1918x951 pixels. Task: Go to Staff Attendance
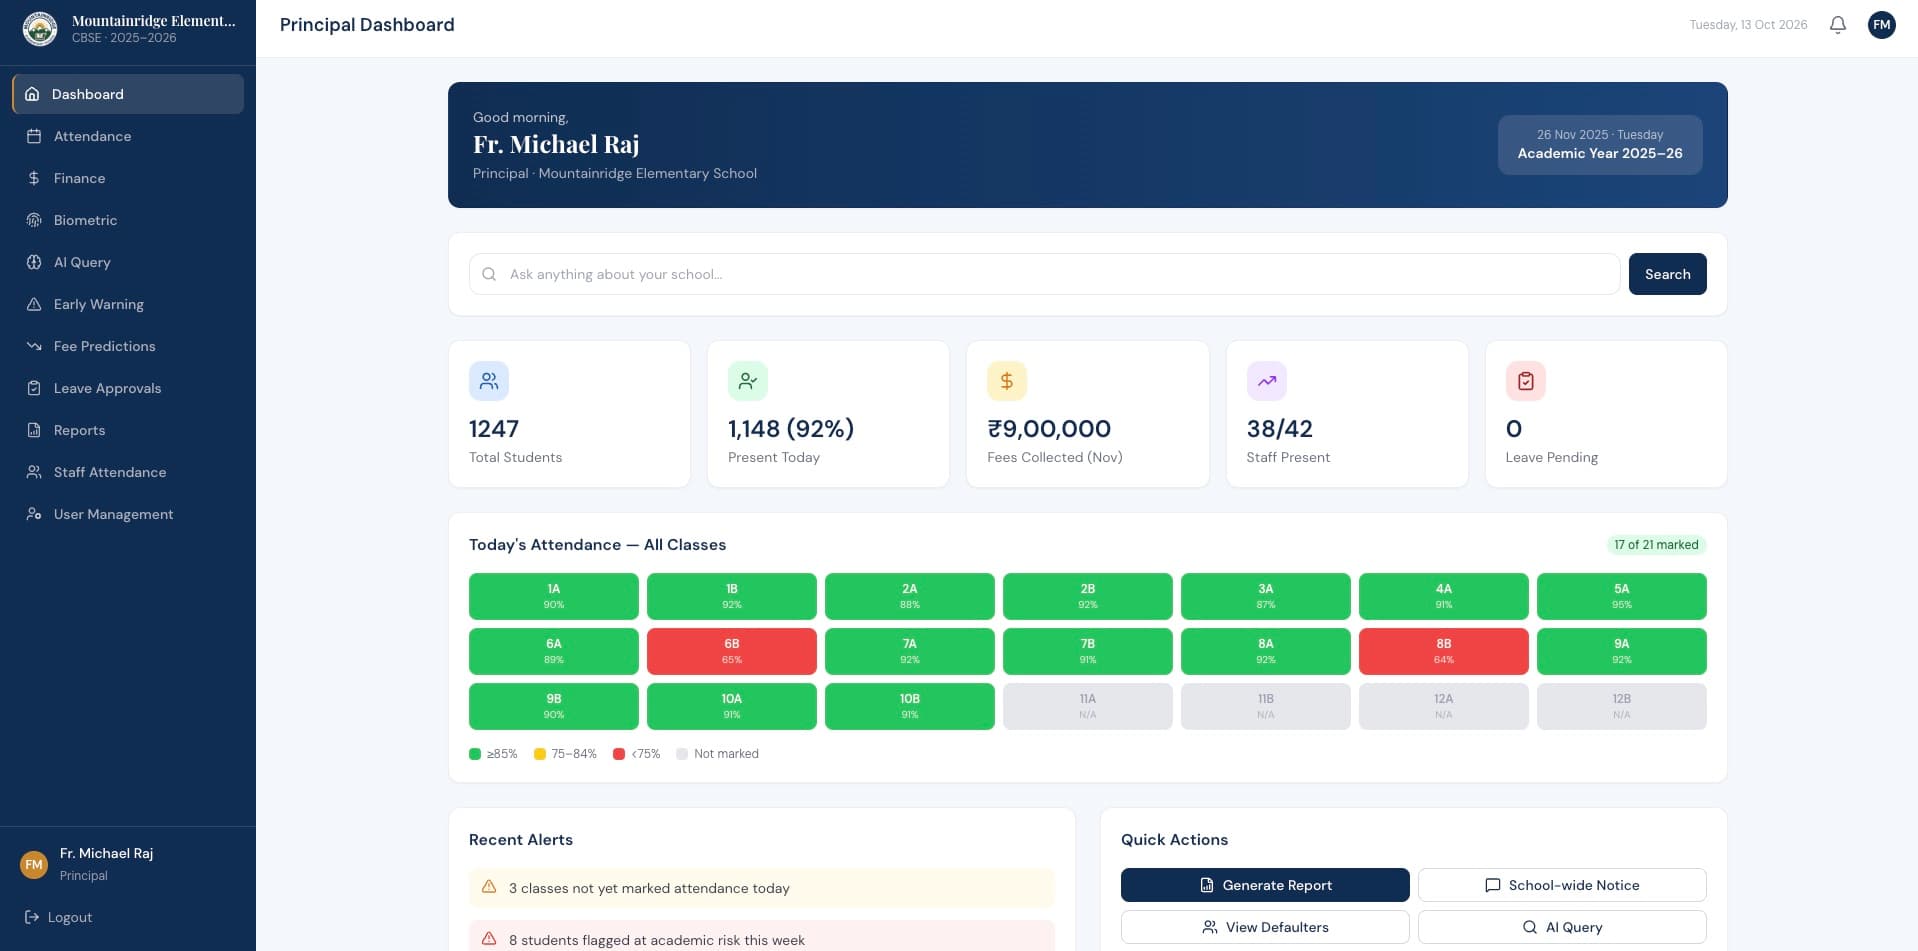[x=128, y=472]
